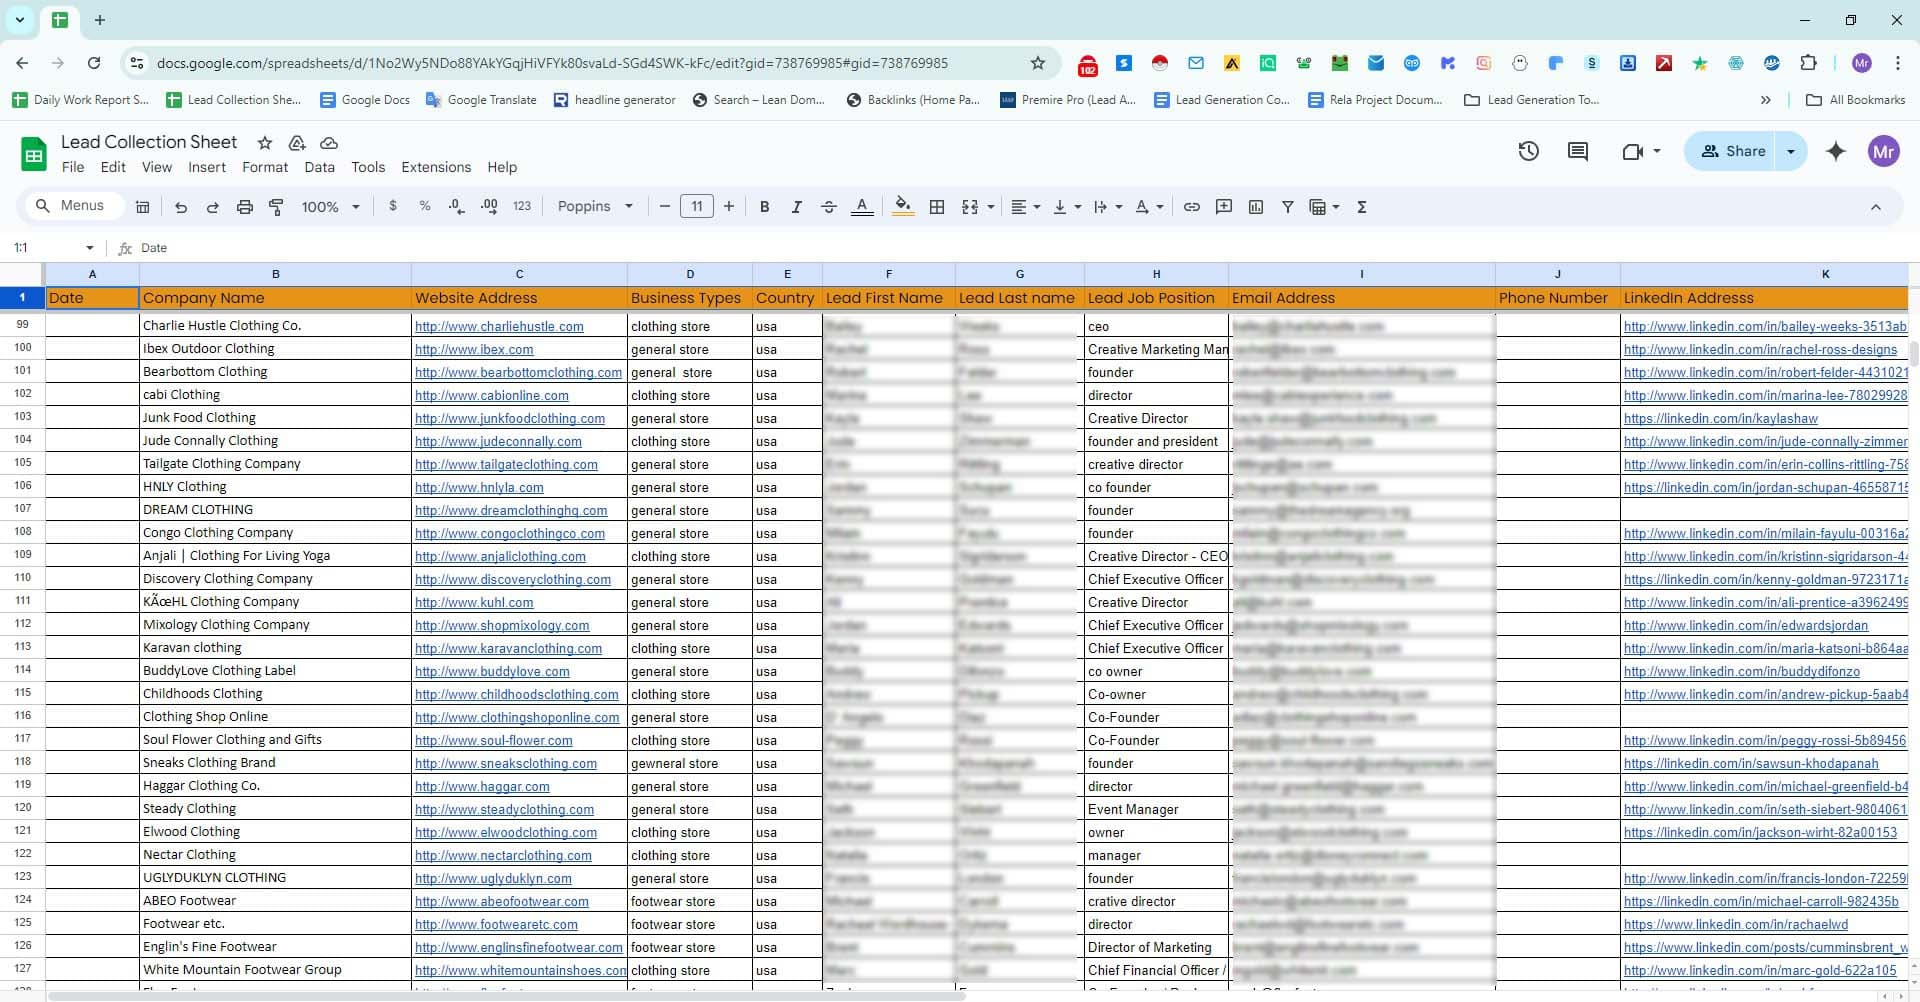Decrease decimal places icon
This screenshot has height=1002, width=1920.
[x=457, y=206]
